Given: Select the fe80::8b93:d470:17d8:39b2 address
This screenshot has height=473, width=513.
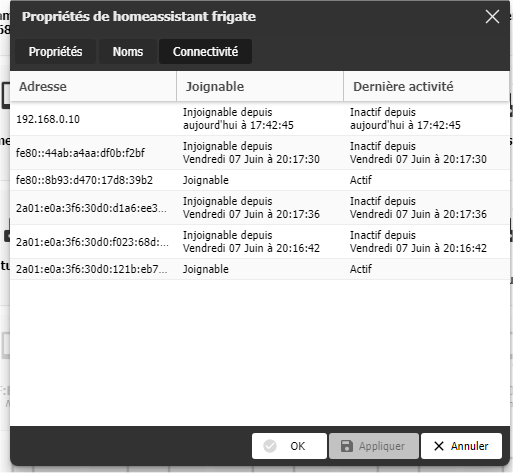Looking at the screenshot, I should pos(84,180).
